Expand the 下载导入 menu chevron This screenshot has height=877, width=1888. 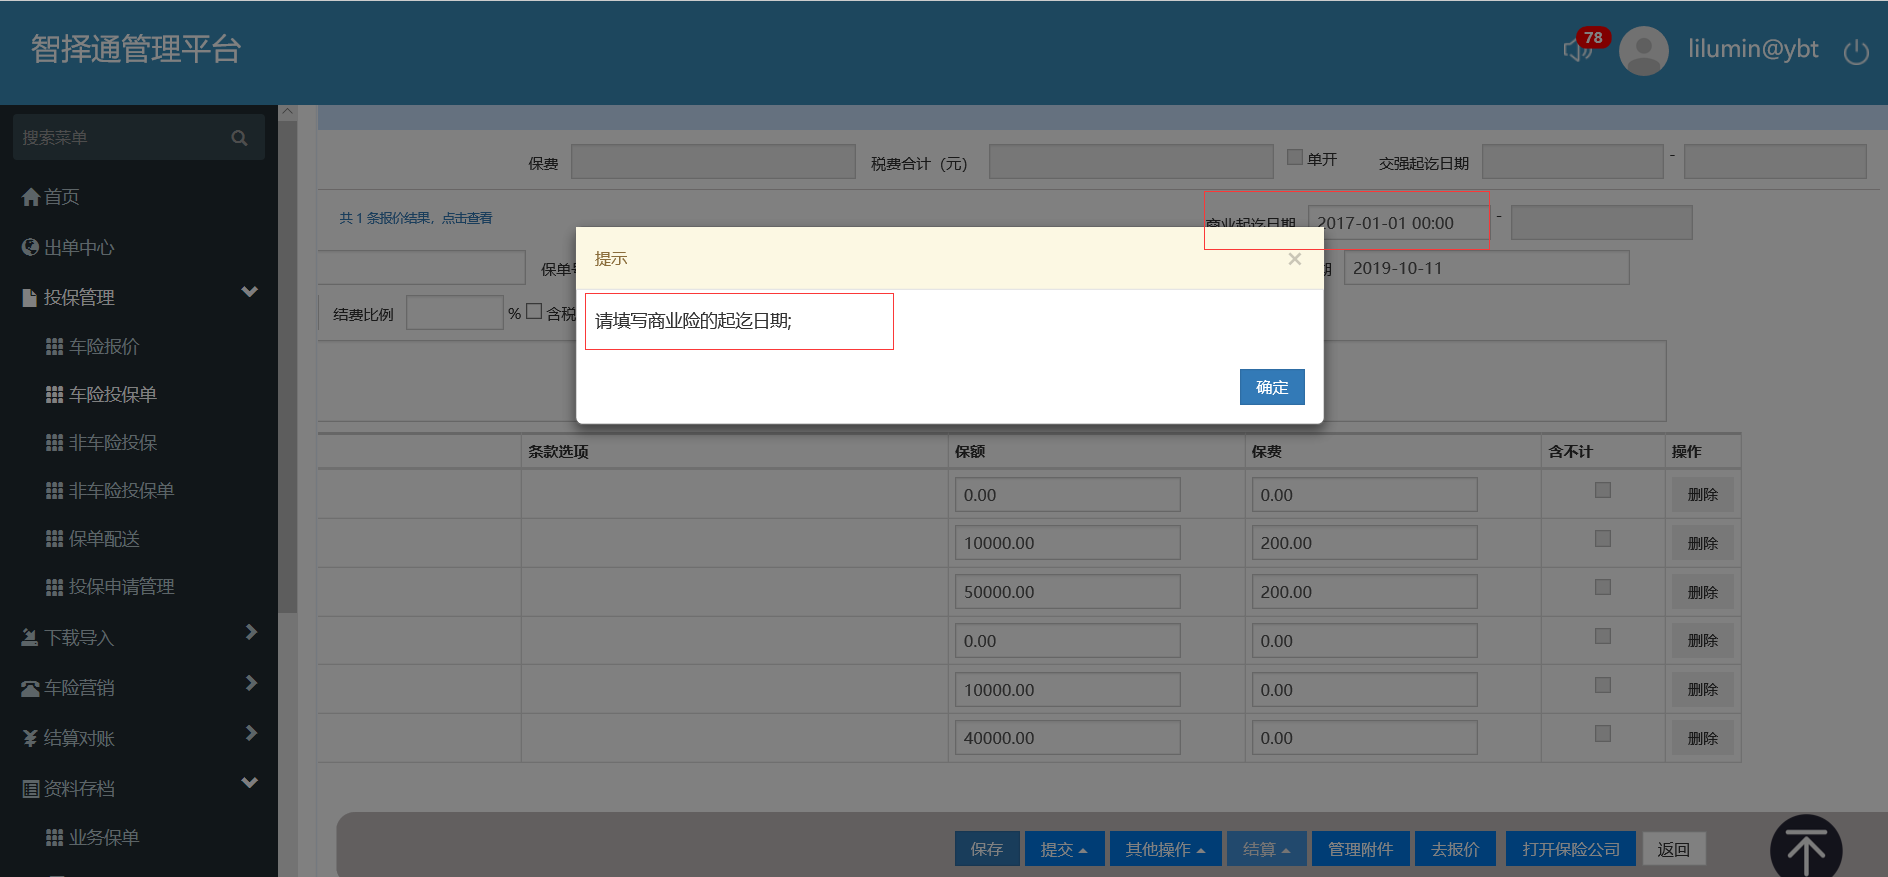coord(251,632)
